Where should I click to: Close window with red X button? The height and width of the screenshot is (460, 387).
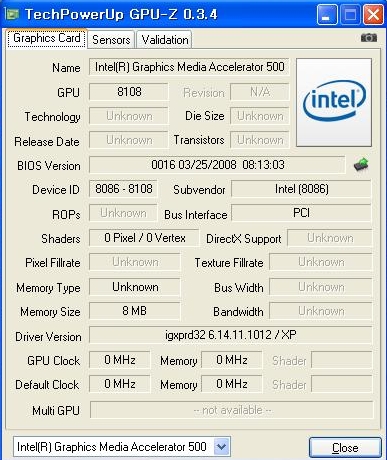click(373, 14)
